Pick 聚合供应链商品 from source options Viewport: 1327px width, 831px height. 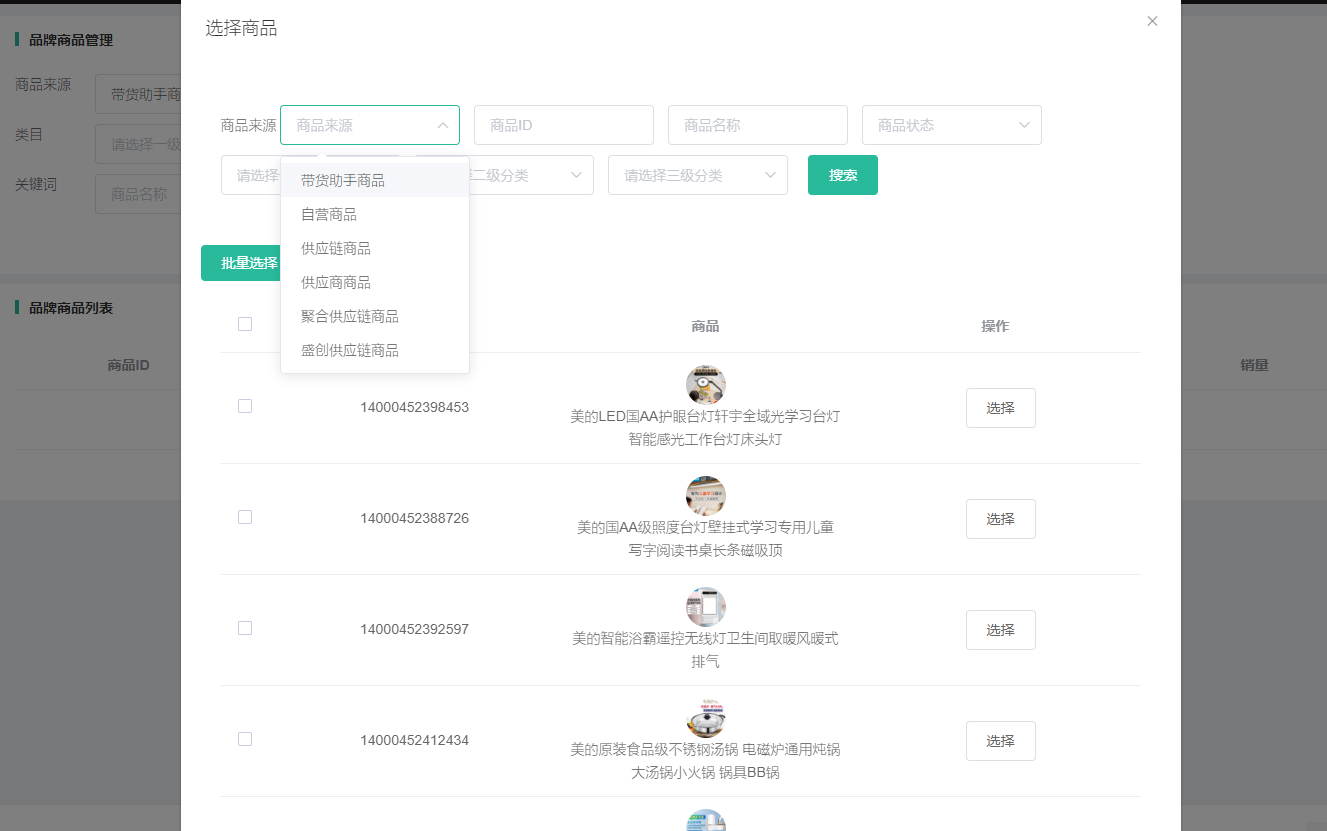350,317
